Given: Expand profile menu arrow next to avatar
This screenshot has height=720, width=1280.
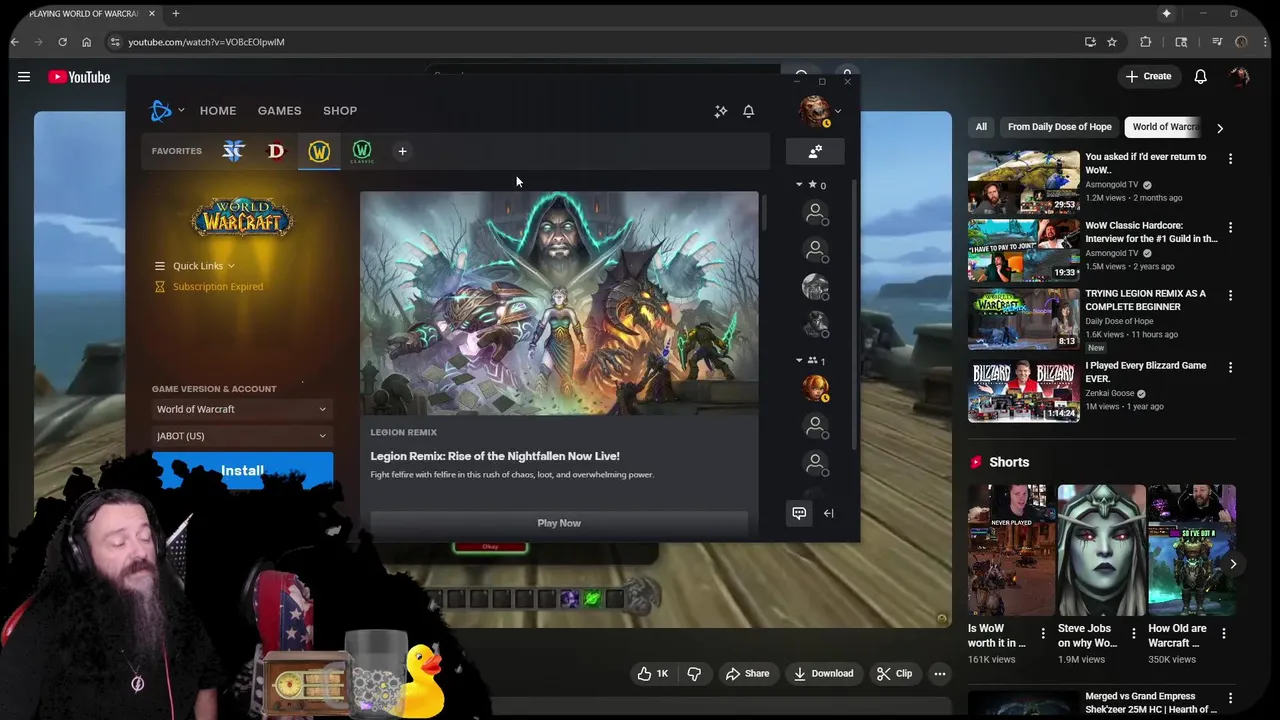Looking at the screenshot, I should [x=838, y=111].
